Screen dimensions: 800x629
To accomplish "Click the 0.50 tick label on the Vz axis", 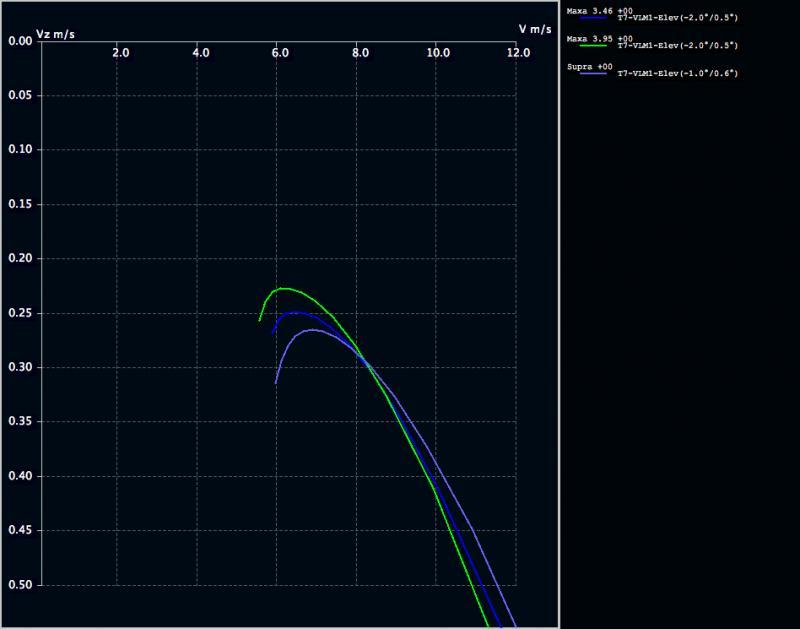I will coord(20,585).
